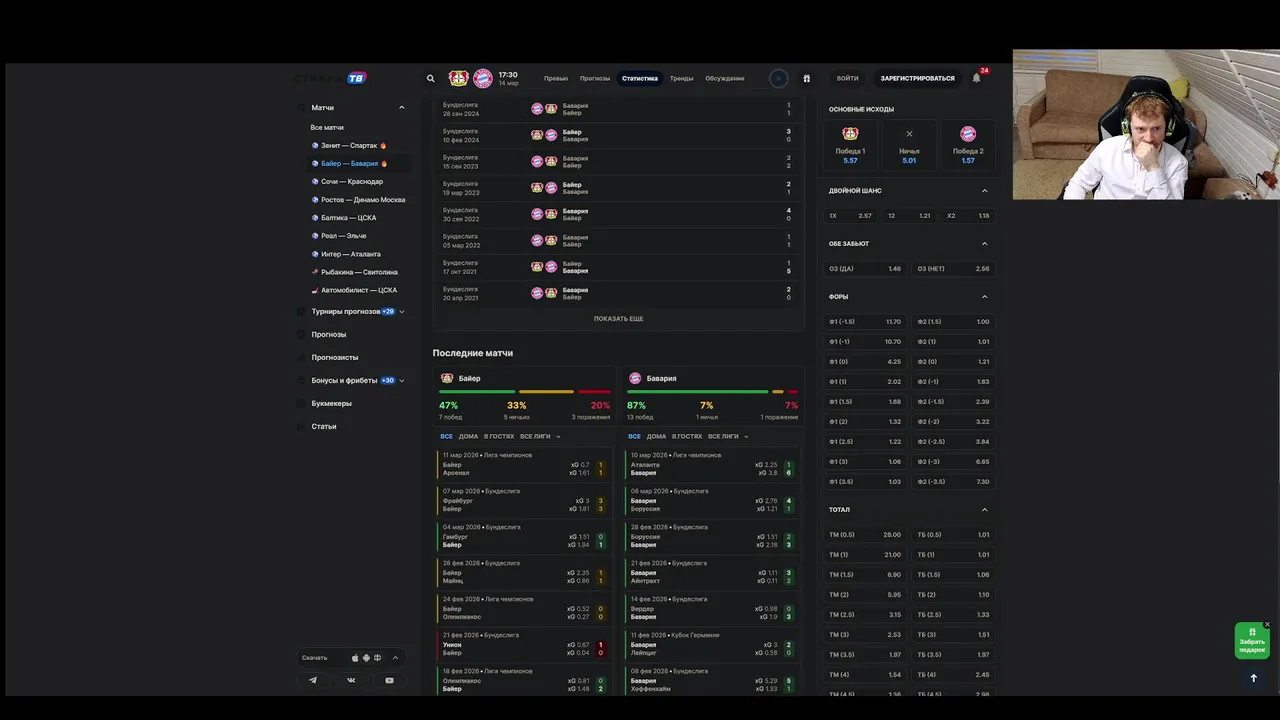Switch to the Тренды tab
The width and height of the screenshot is (1280, 720).
pyautogui.click(x=681, y=78)
